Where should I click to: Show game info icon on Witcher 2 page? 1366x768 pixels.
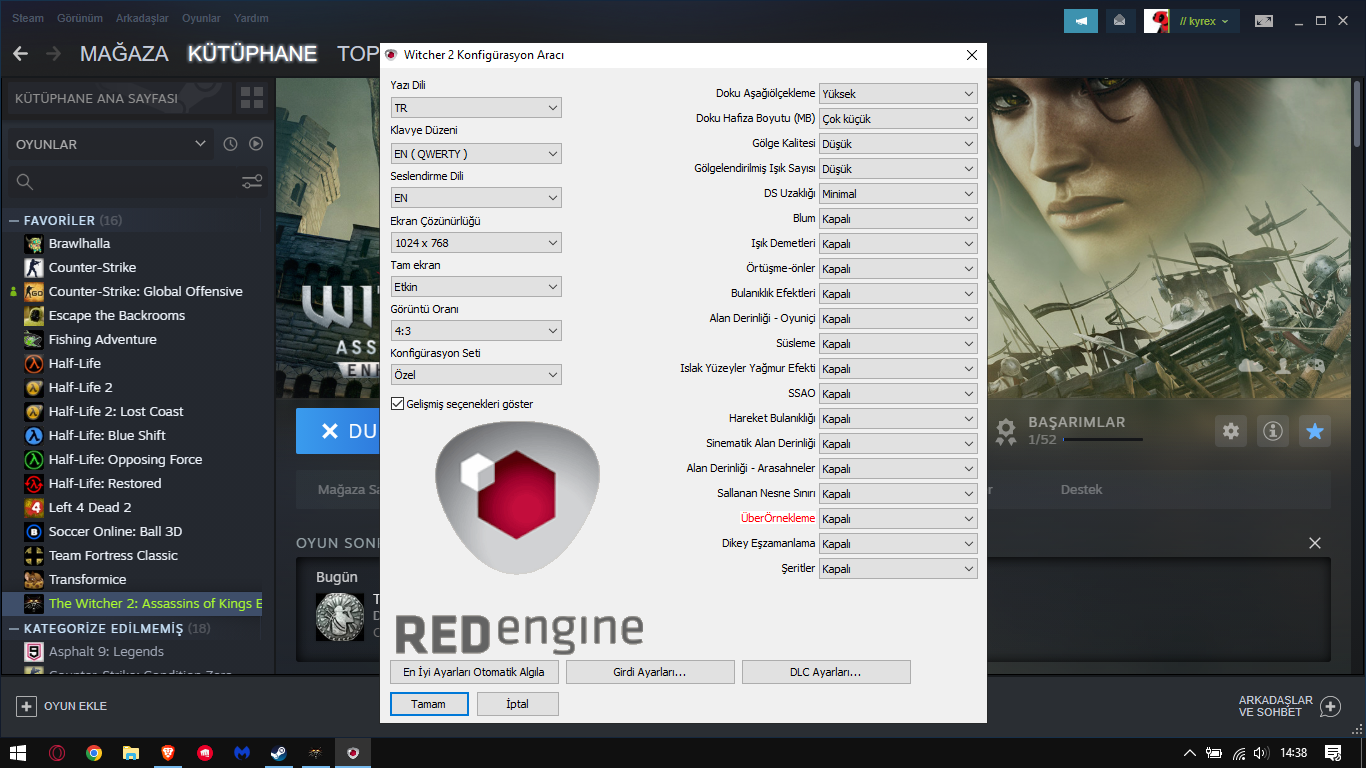(x=1273, y=431)
